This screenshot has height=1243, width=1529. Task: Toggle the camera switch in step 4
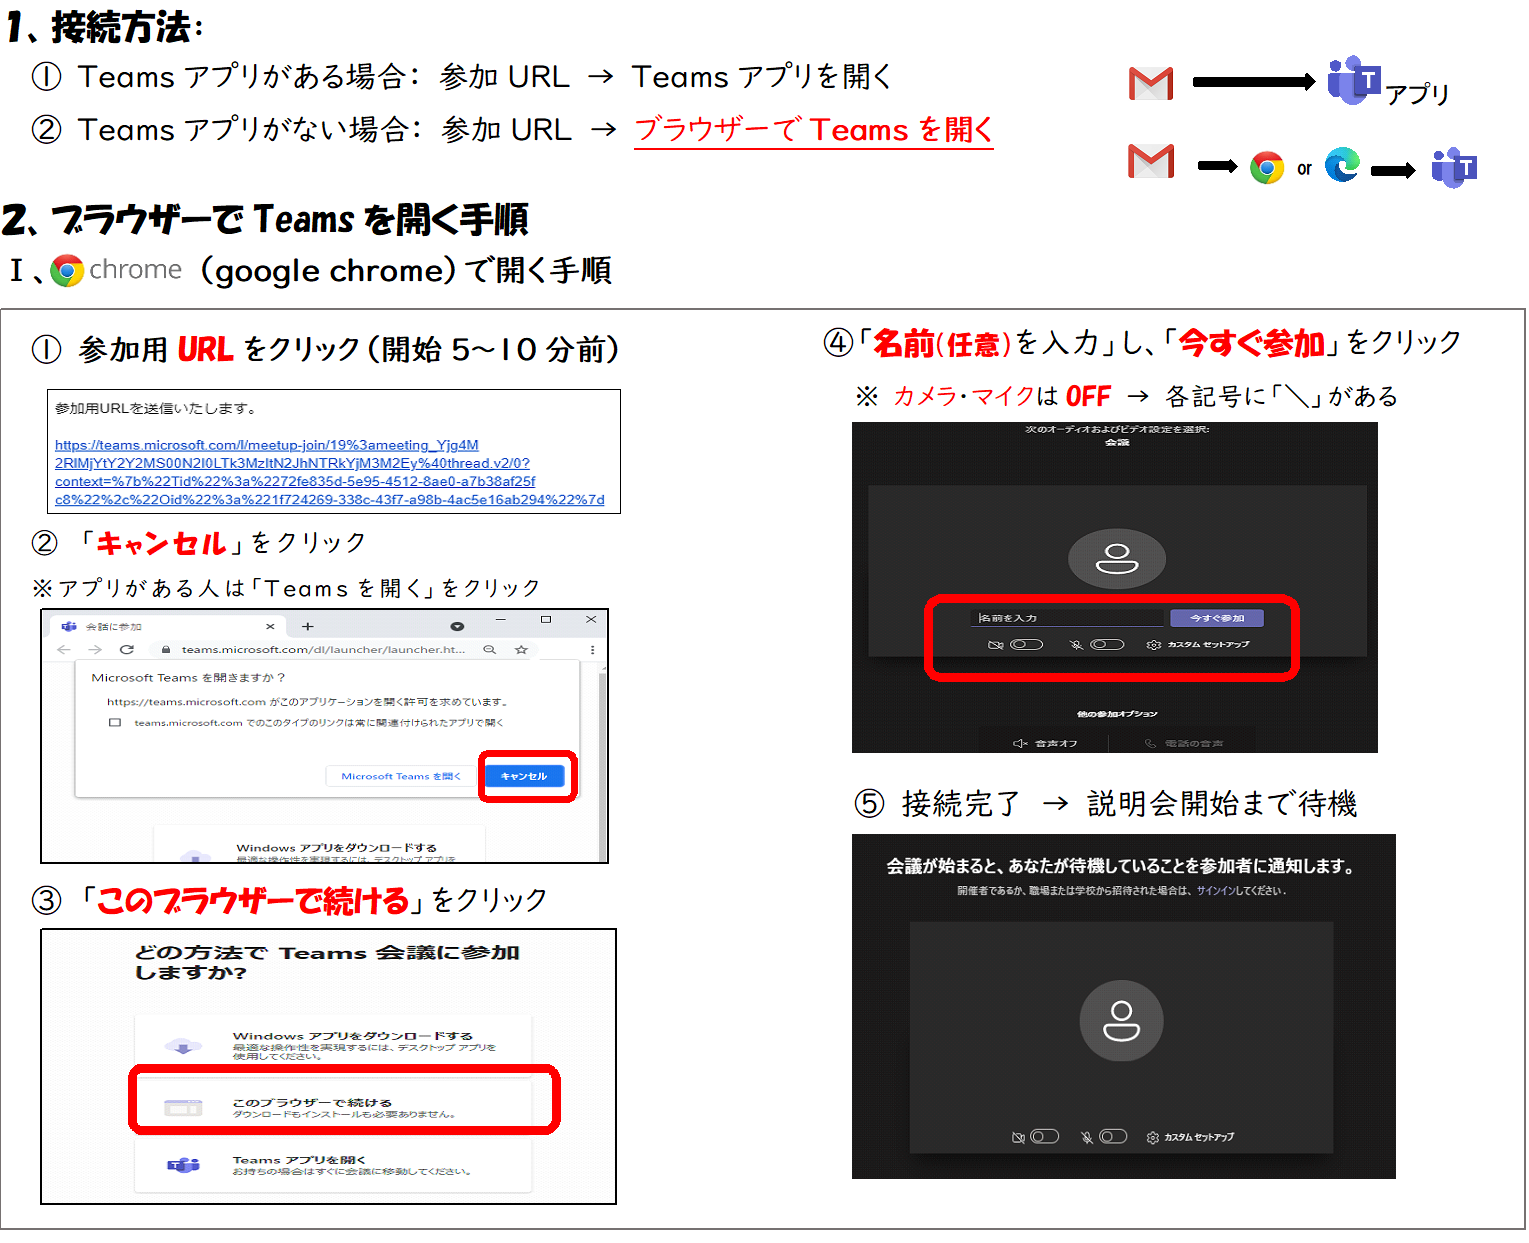tap(1026, 645)
